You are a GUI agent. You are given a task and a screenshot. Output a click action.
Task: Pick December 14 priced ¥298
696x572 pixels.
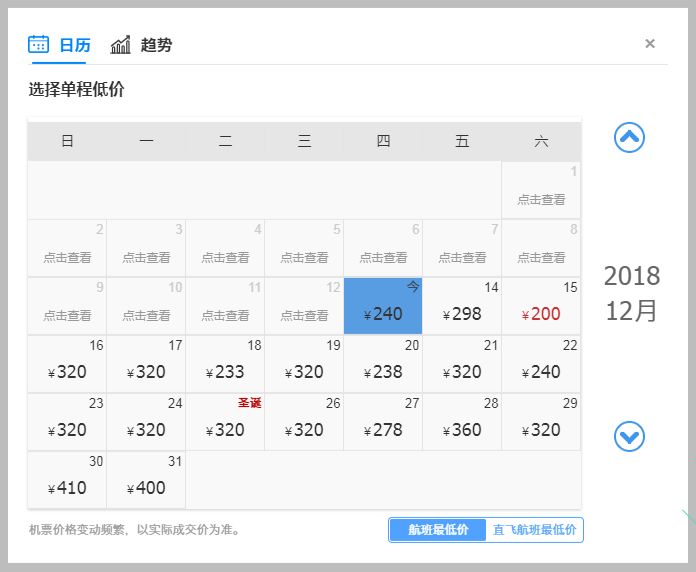click(462, 306)
